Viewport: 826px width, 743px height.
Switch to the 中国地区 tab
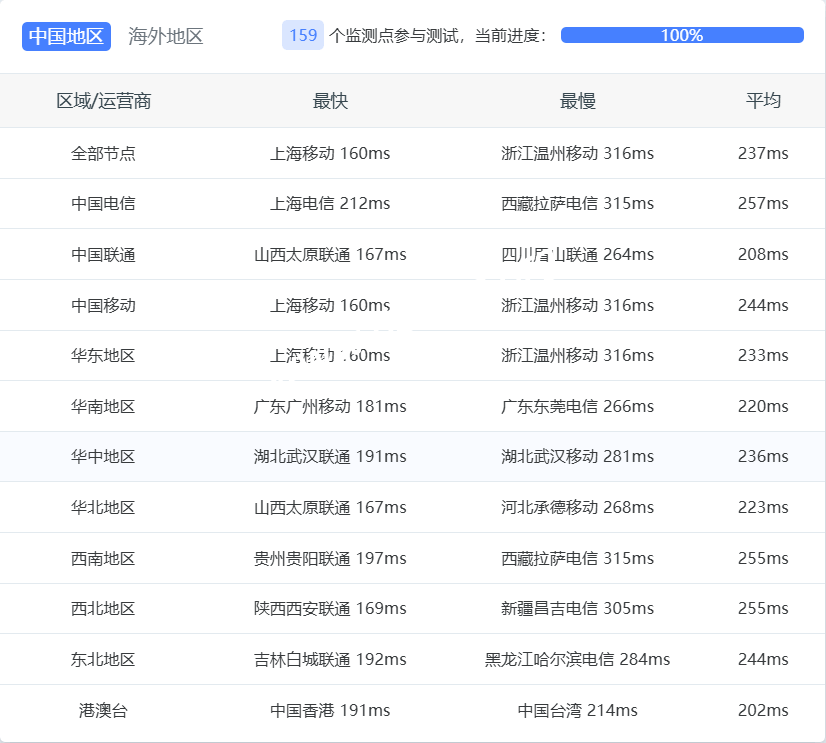point(66,36)
